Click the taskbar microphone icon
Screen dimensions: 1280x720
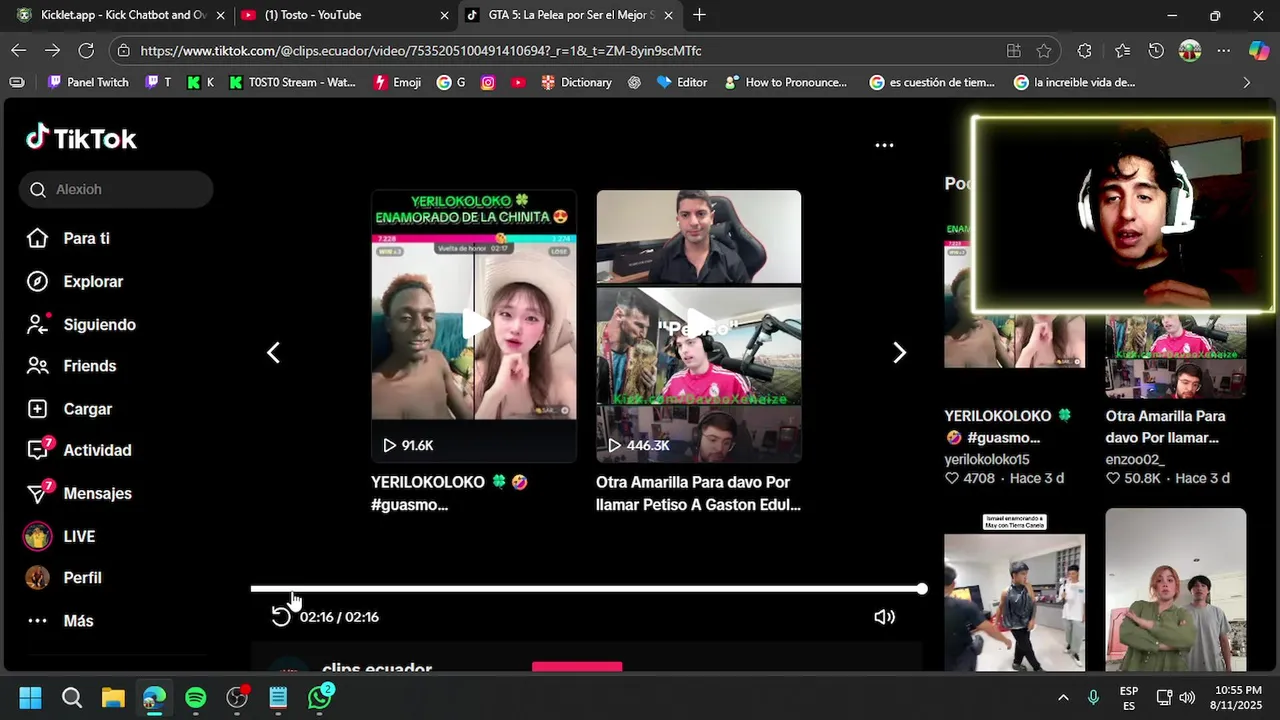point(1093,697)
